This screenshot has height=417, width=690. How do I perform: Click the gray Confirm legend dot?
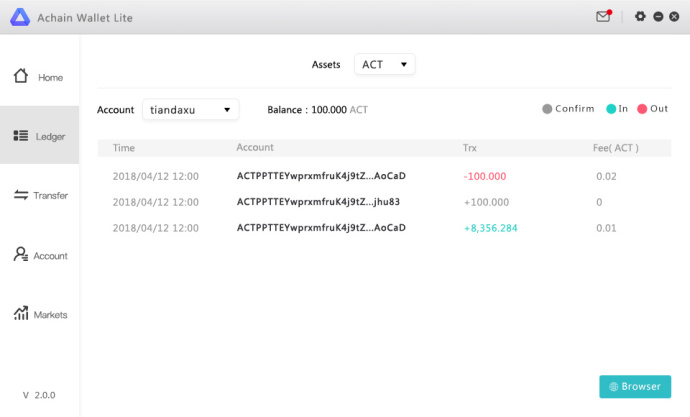[x=547, y=109]
